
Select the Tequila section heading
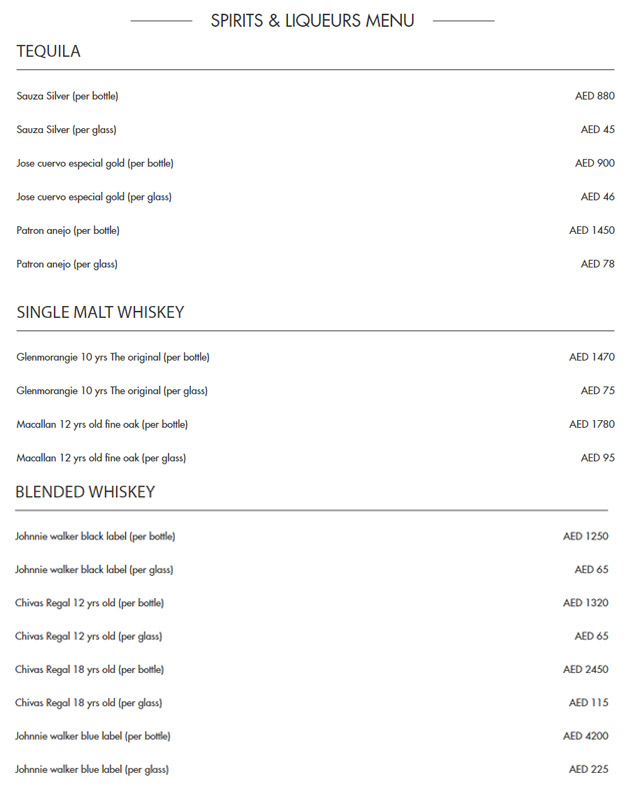(49, 52)
